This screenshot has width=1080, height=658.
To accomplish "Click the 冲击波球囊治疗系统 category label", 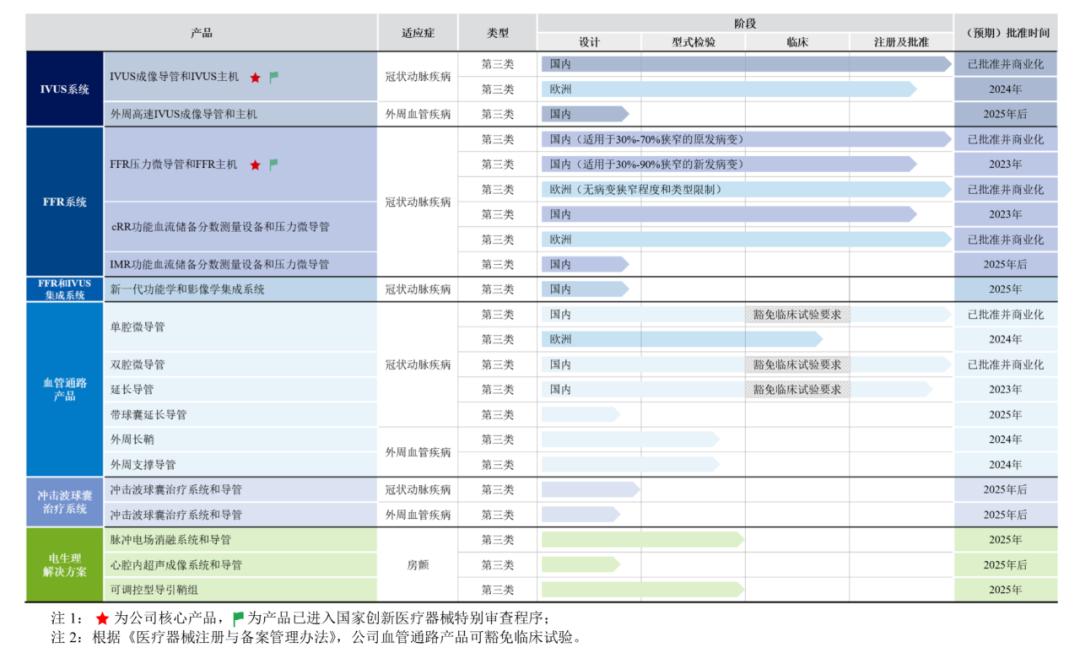I will click(65, 502).
